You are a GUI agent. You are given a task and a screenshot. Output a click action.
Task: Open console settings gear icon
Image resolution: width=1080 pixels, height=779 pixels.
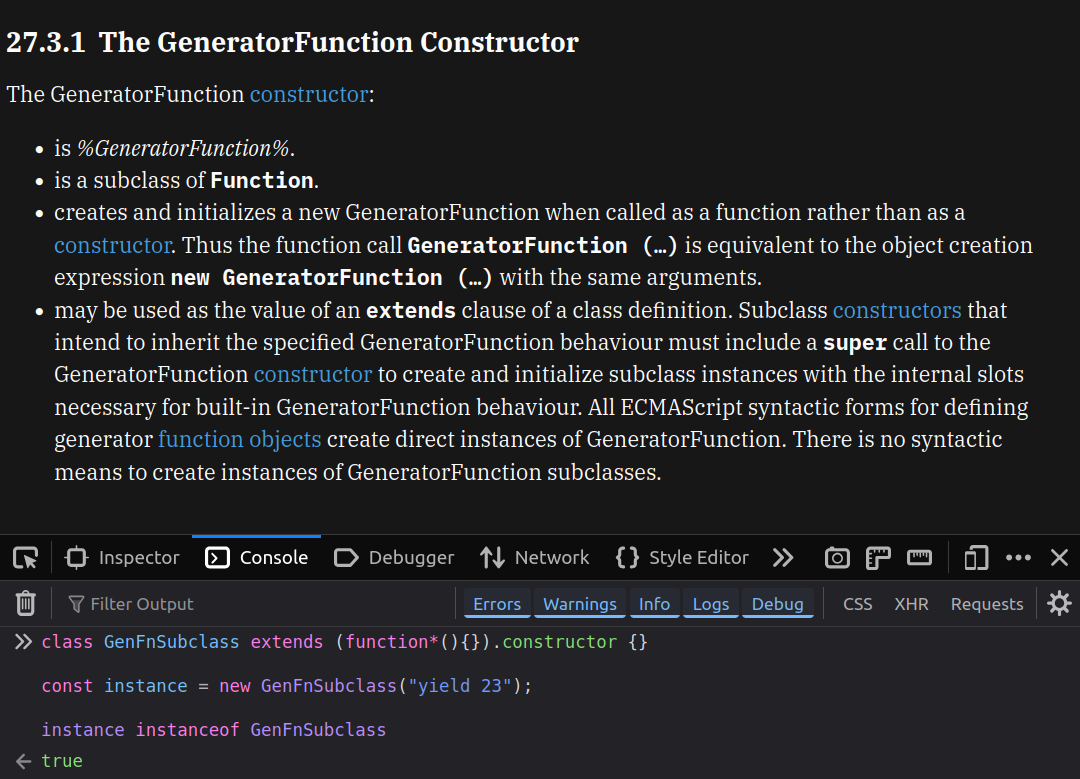[x=1059, y=603]
